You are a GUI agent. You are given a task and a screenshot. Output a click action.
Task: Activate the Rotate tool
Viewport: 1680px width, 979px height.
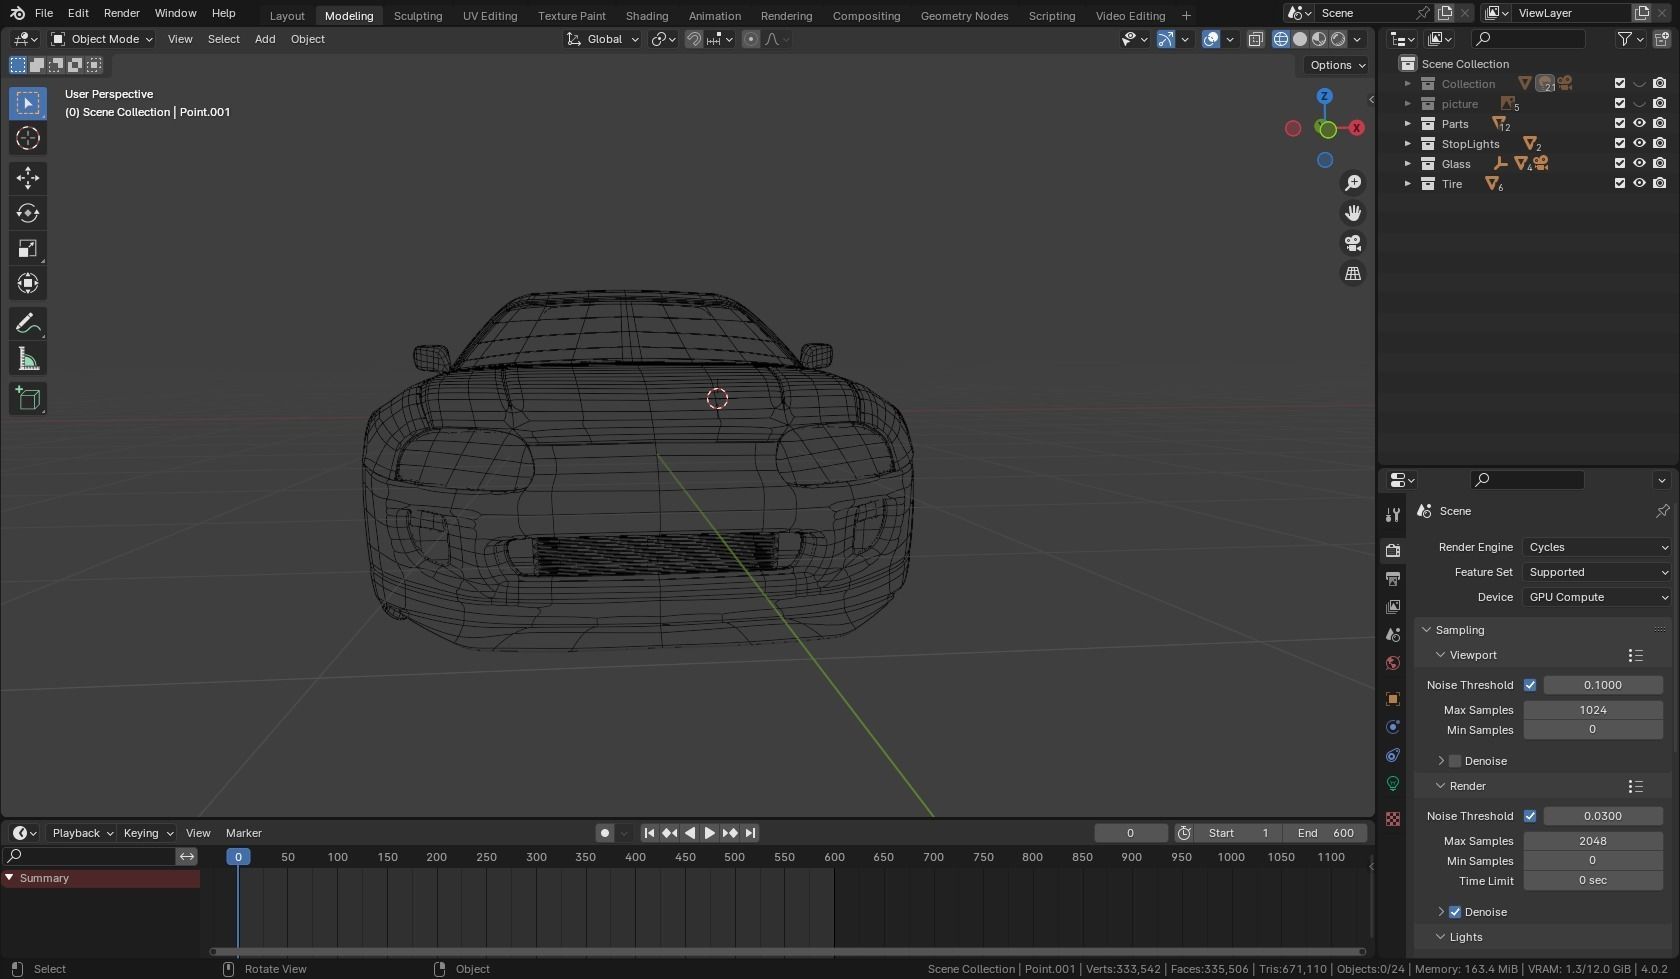[x=28, y=213]
